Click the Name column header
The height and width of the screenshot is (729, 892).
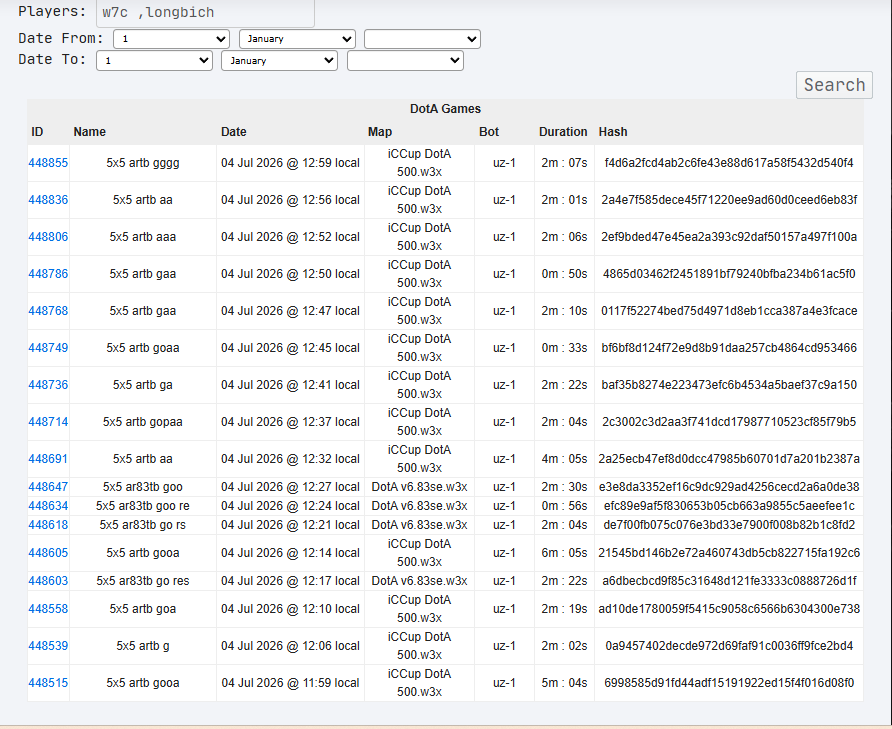[x=89, y=132]
